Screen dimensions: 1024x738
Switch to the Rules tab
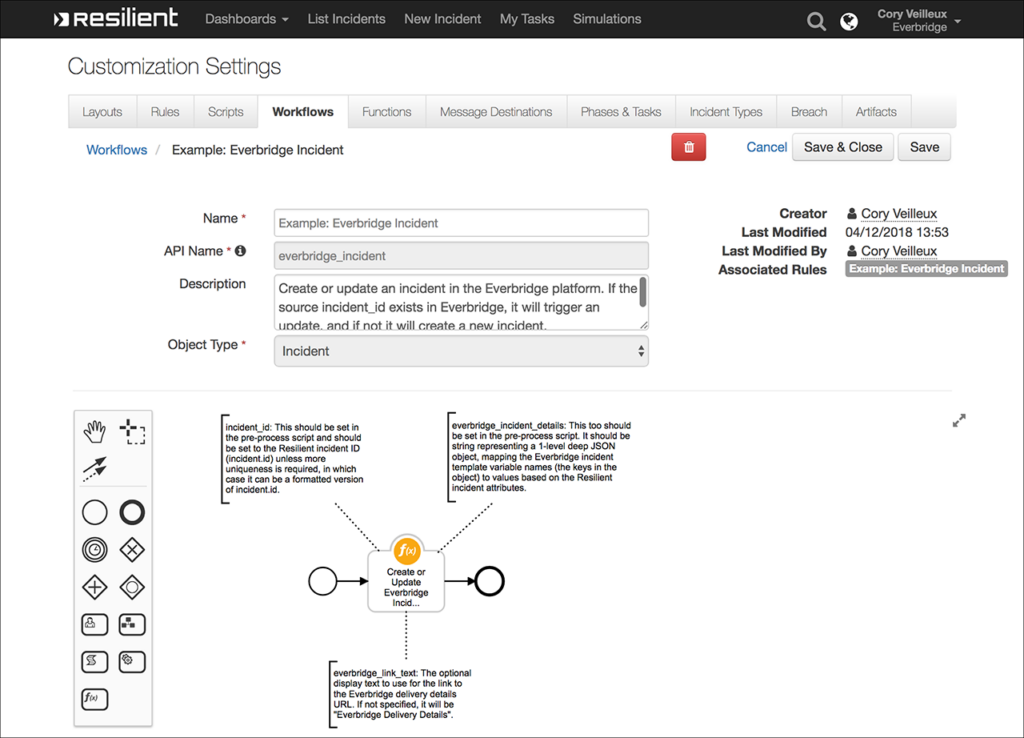[x=165, y=112]
